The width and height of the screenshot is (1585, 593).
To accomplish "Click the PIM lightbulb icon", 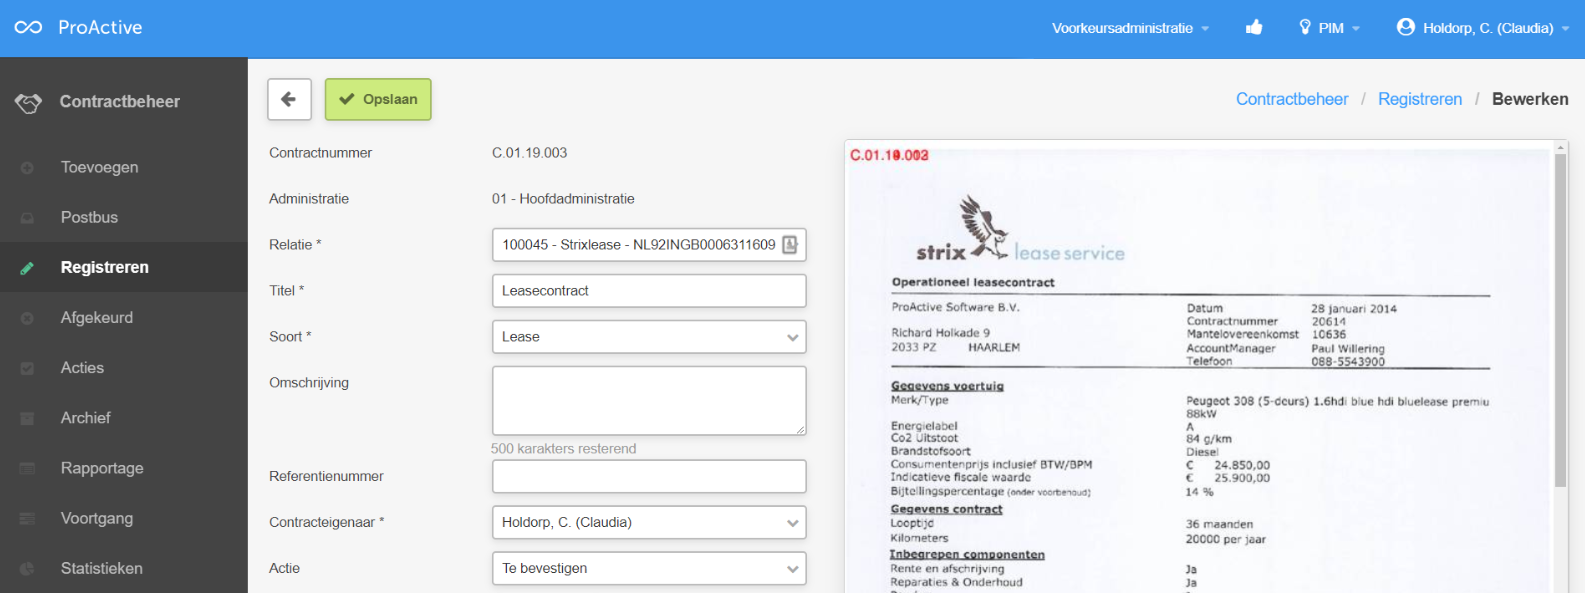I will (1305, 27).
